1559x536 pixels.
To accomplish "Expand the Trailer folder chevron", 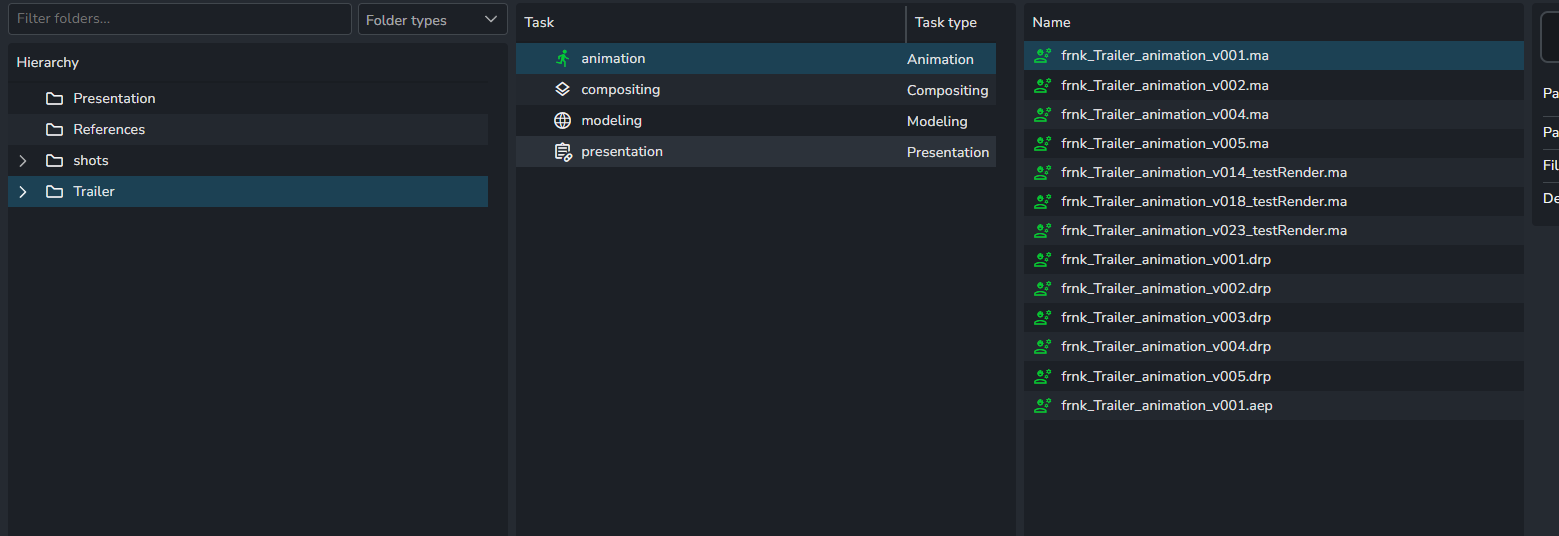I will tap(23, 191).
